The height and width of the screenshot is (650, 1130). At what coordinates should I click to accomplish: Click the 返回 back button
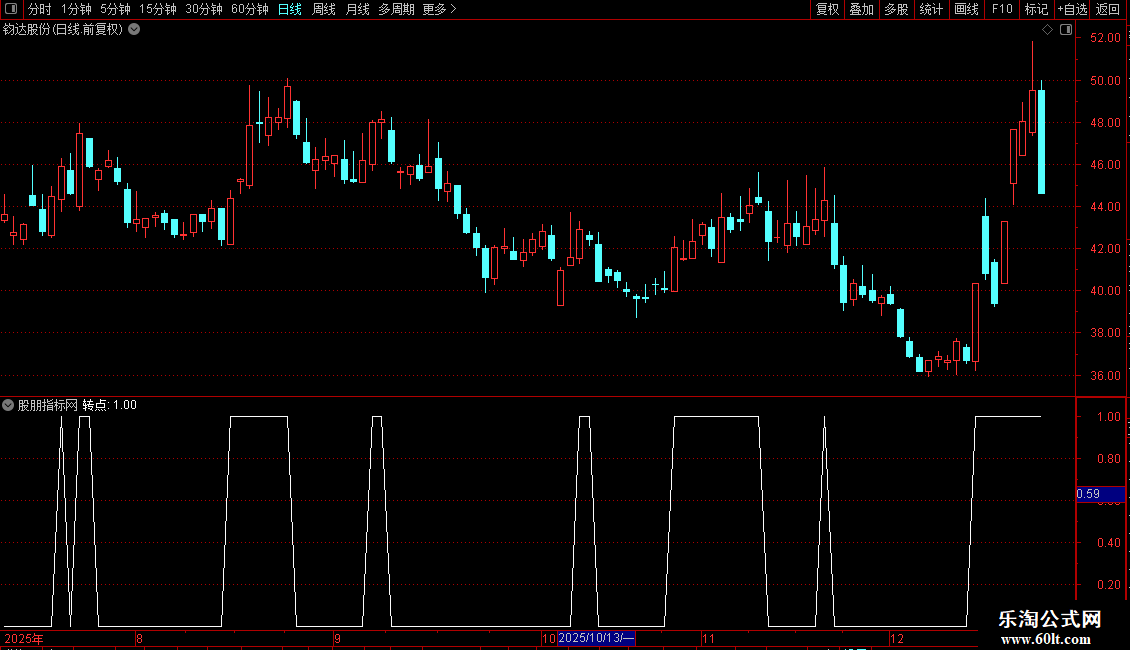click(x=1108, y=9)
